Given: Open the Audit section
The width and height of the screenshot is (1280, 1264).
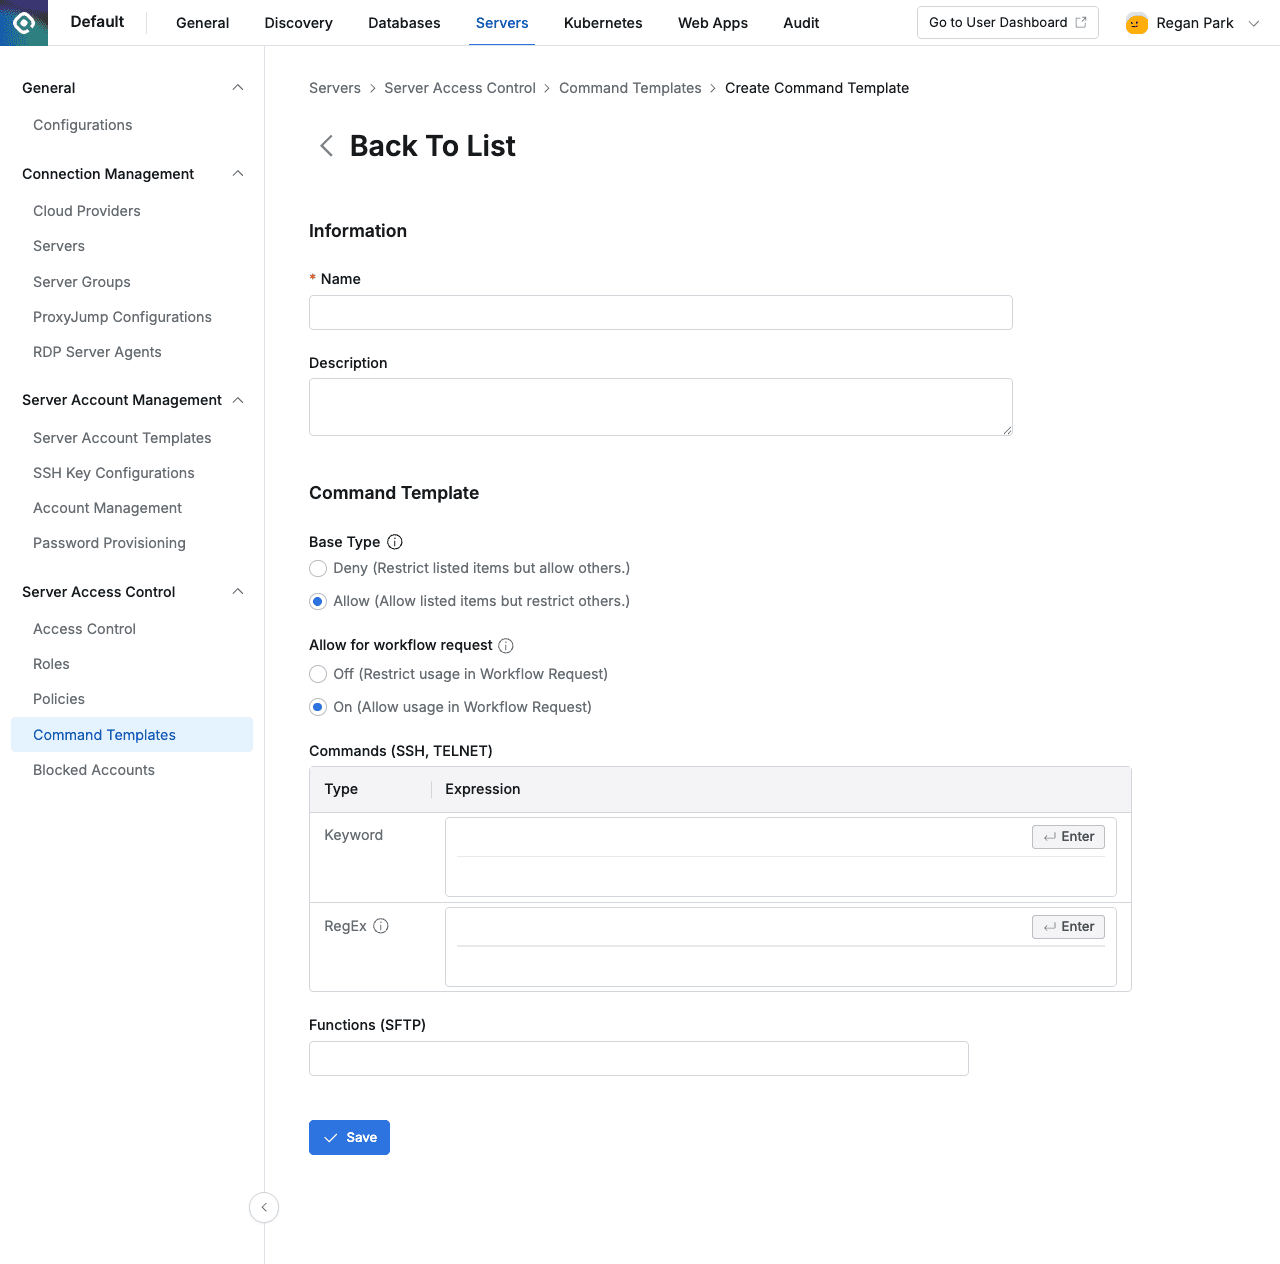Looking at the screenshot, I should pos(800,22).
